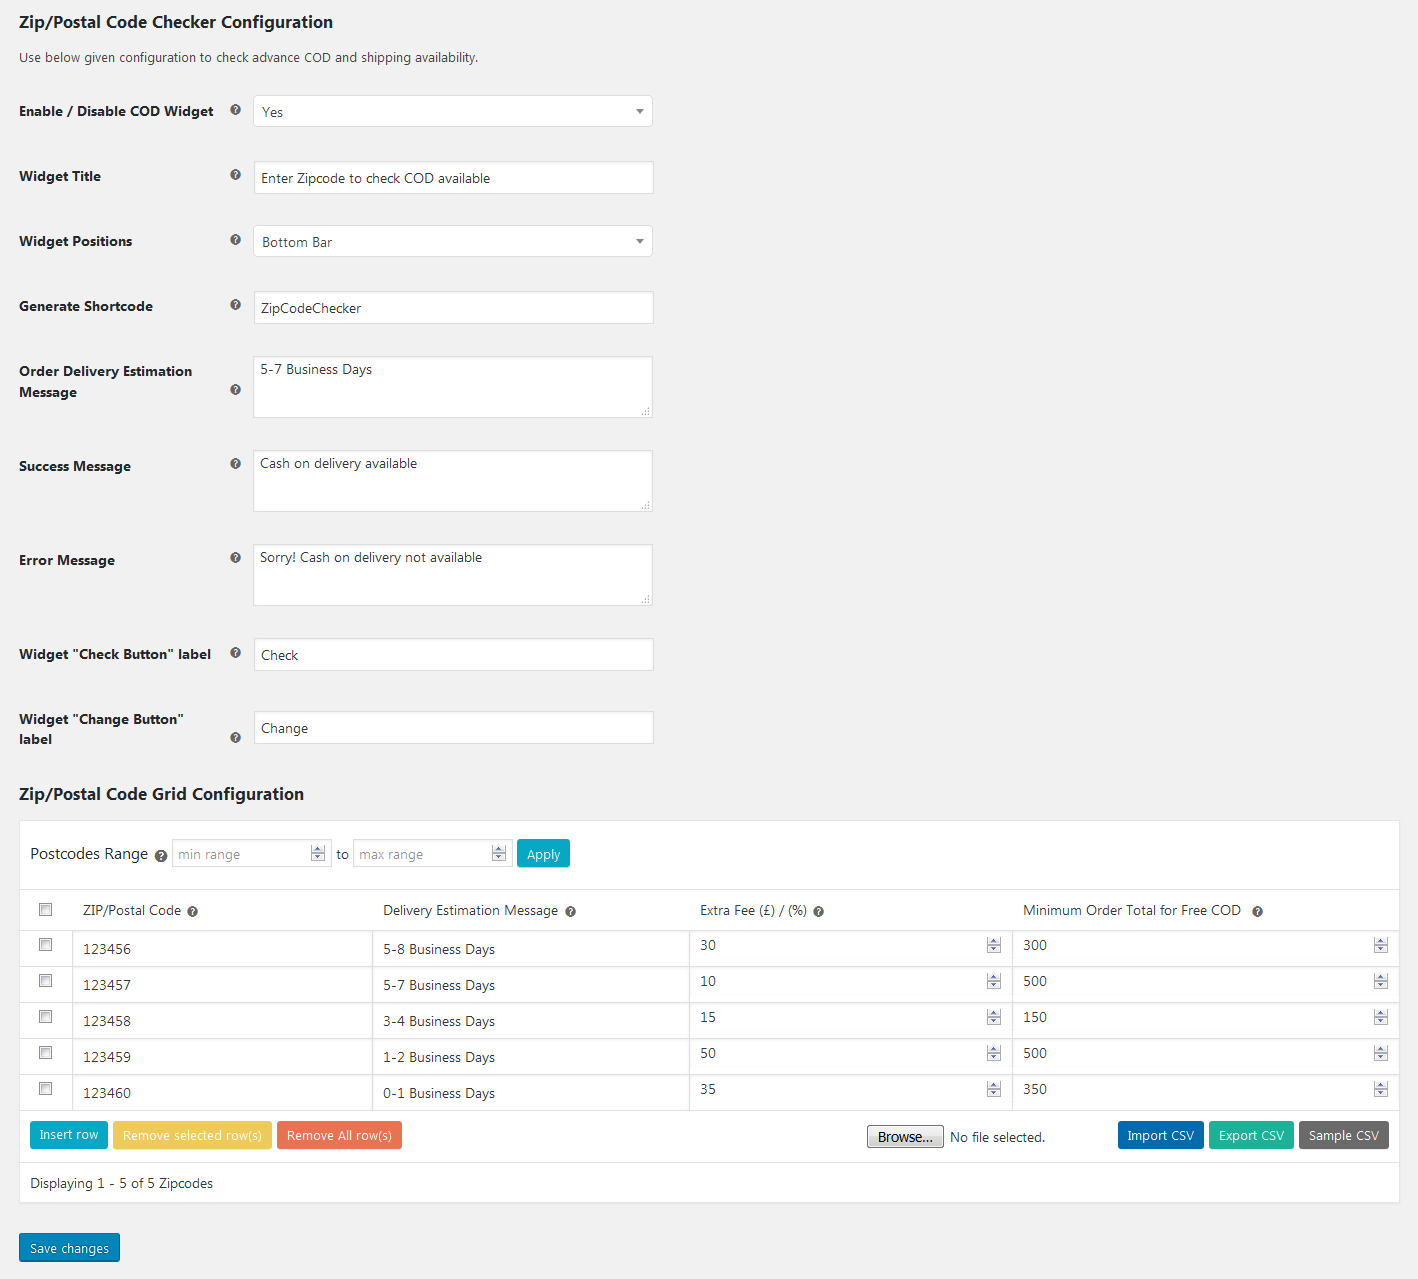This screenshot has width=1418, height=1279.
Task: Click stepper arrows on min range field
Action: tap(318, 854)
